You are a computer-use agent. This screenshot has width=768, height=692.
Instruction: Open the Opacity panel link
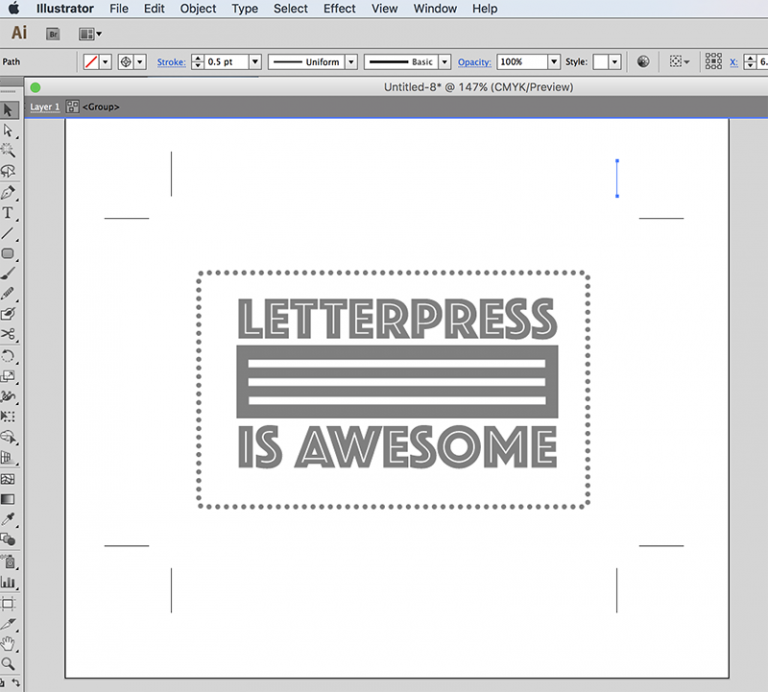[474, 62]
